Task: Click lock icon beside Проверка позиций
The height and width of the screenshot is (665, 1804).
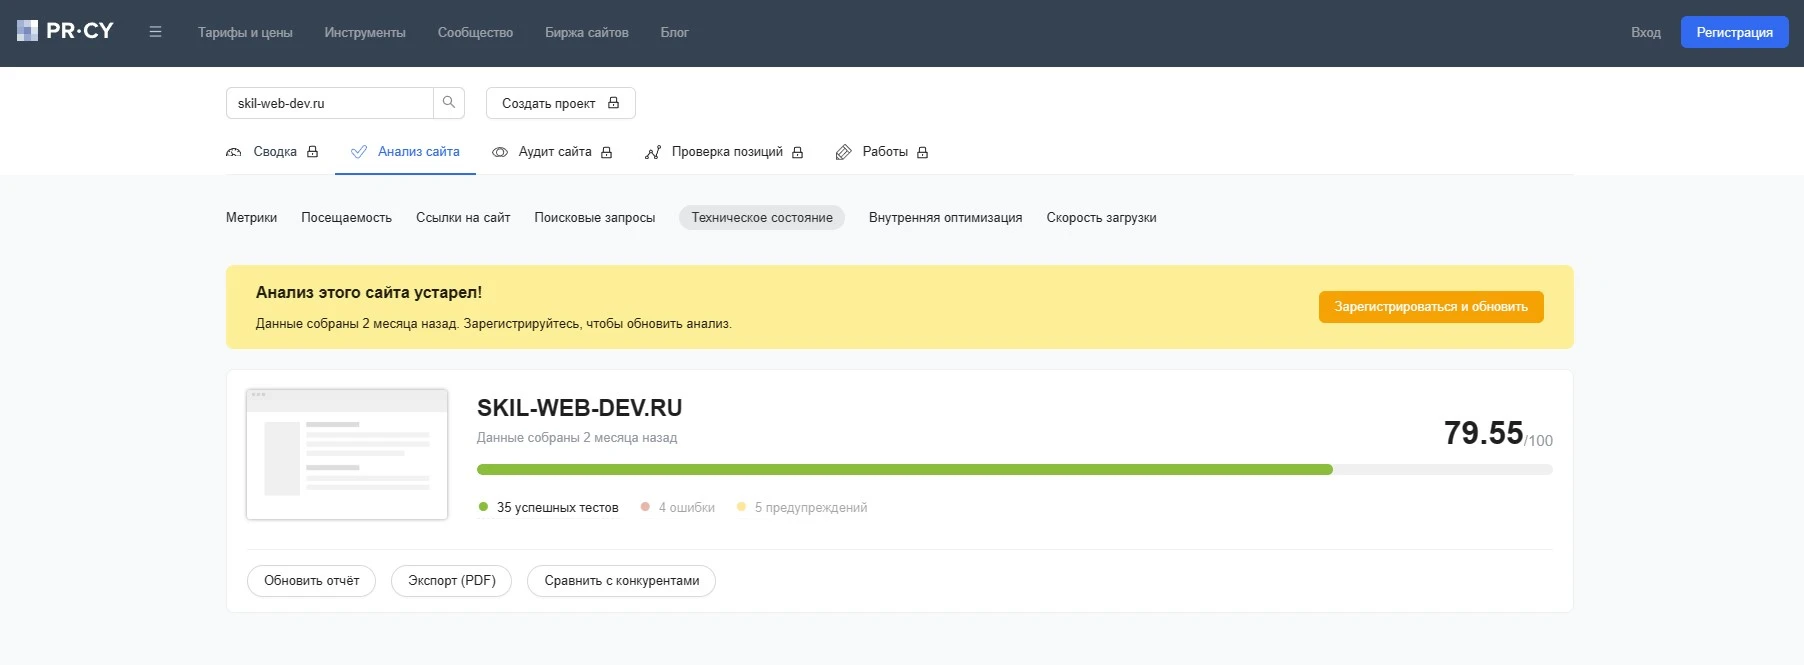Action: point(797,152)
